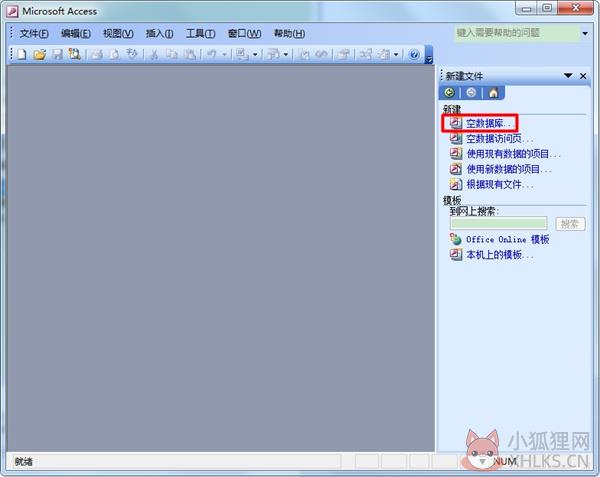Click the 新建文件 task pane title

[x=464, y=76]
